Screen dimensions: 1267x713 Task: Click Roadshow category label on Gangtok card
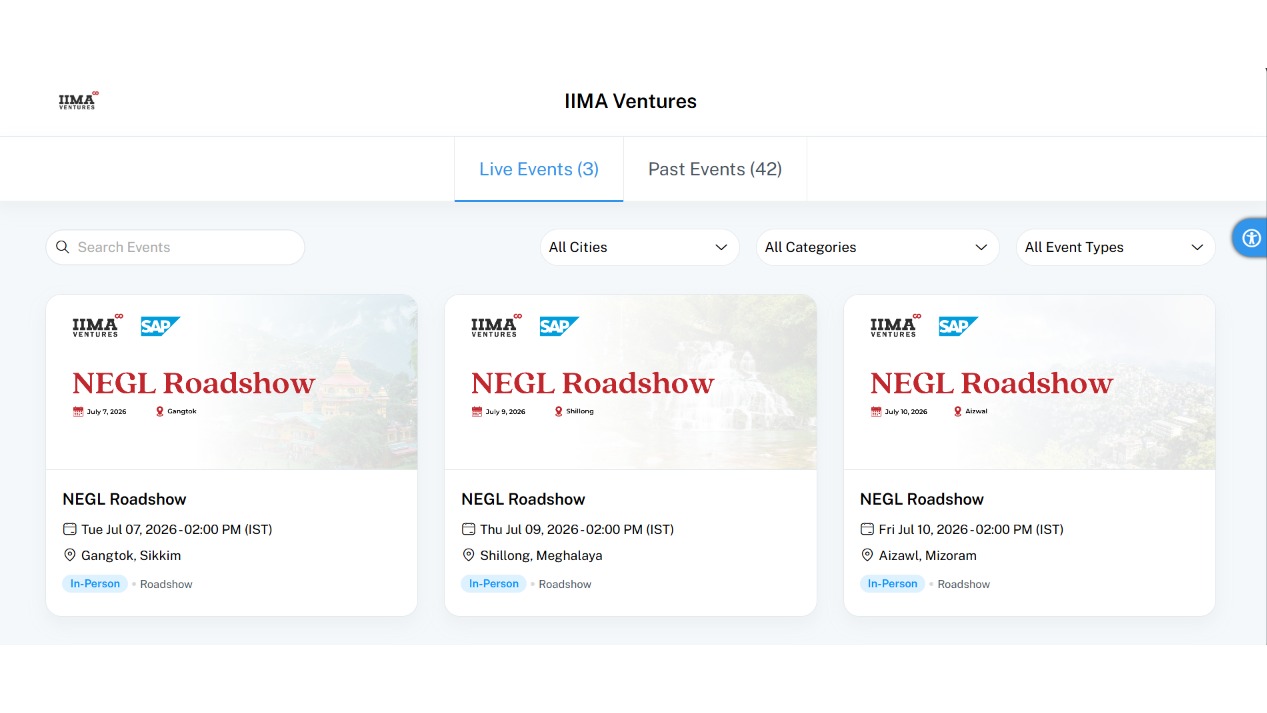coord(166,584)
